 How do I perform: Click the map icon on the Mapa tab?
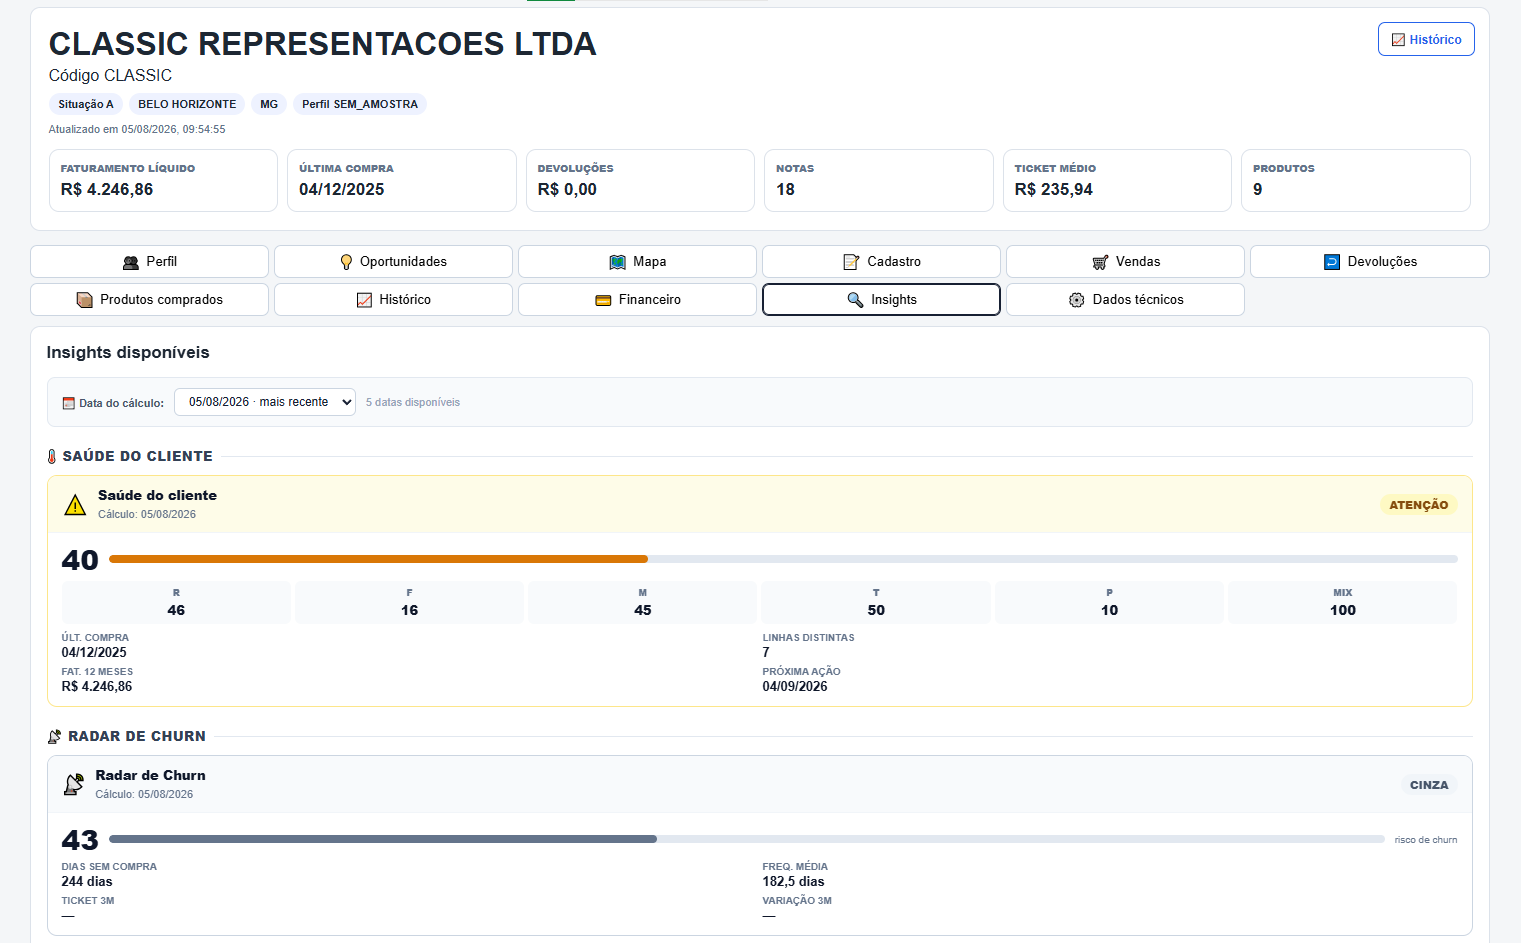(618, 262)
